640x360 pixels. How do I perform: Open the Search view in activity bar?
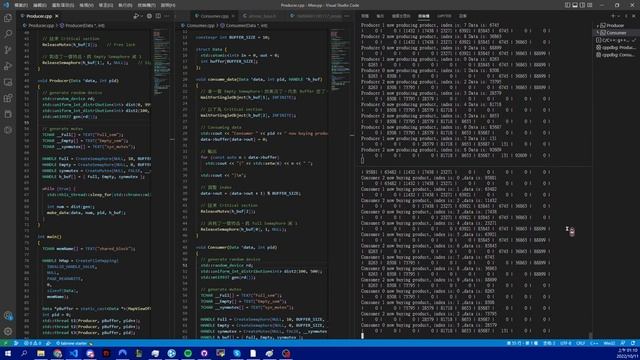click(8, 34)
